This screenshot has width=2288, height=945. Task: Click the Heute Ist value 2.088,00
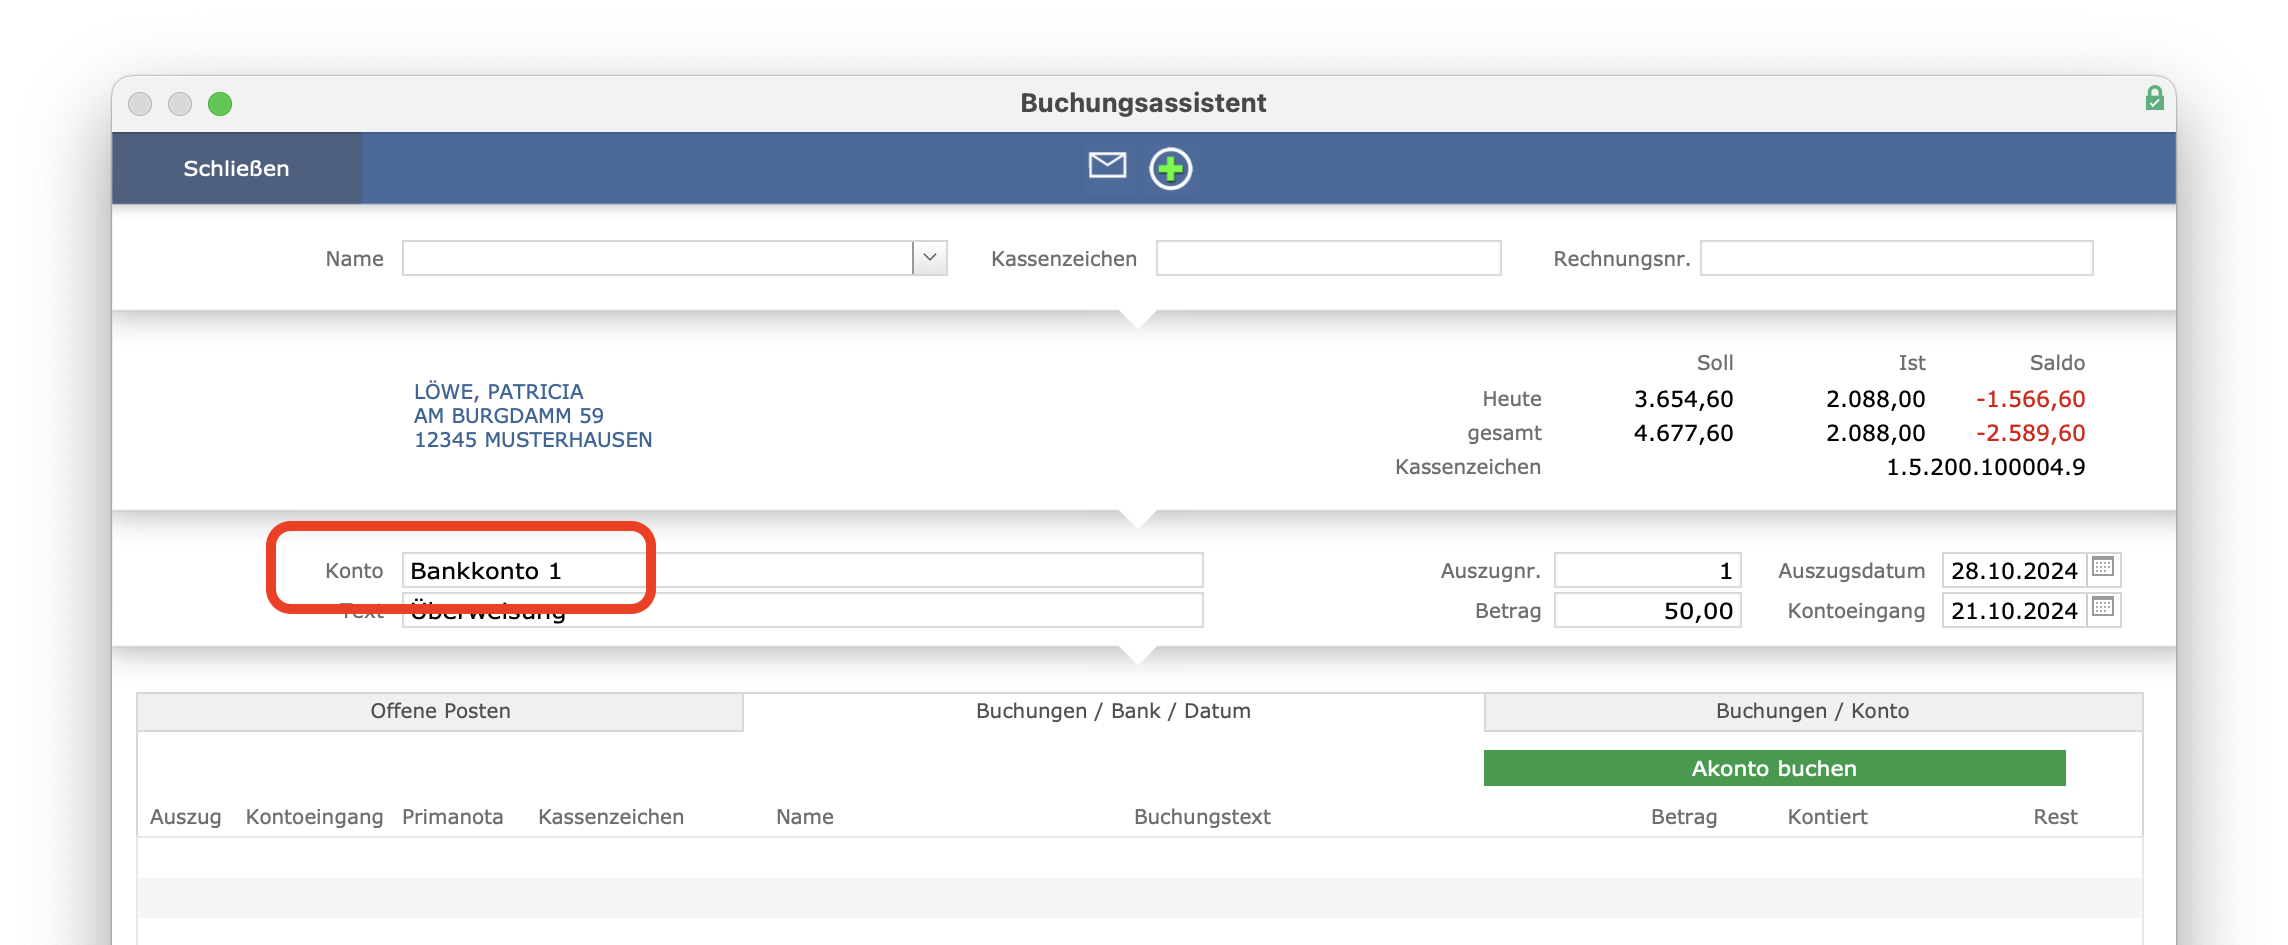[x=1875, y=399]
